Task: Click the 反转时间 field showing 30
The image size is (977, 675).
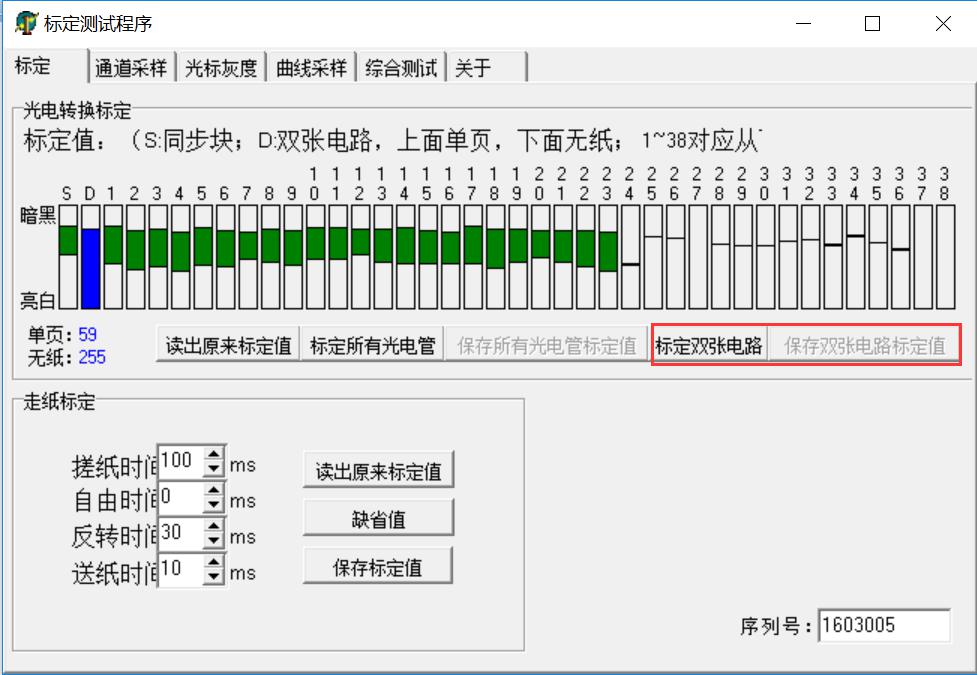Action: pyautogui.click(x=181, y=534)
